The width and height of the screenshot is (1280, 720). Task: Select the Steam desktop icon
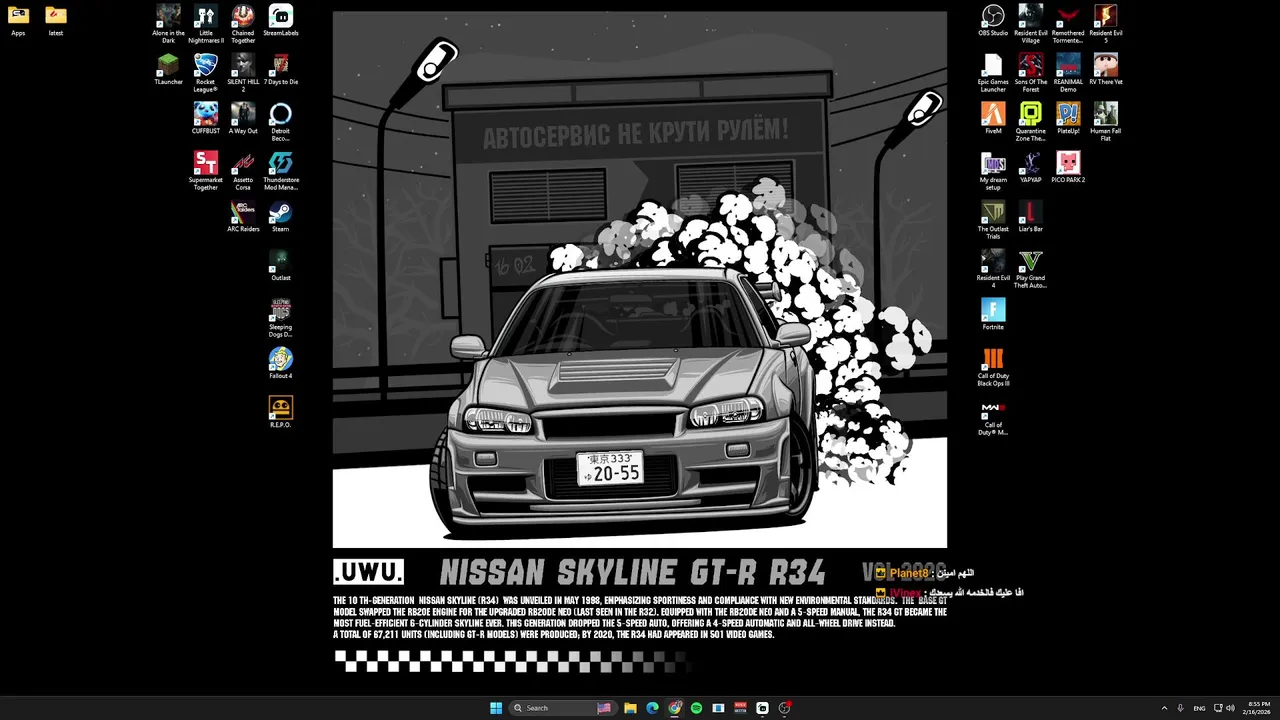click(281, 217)
